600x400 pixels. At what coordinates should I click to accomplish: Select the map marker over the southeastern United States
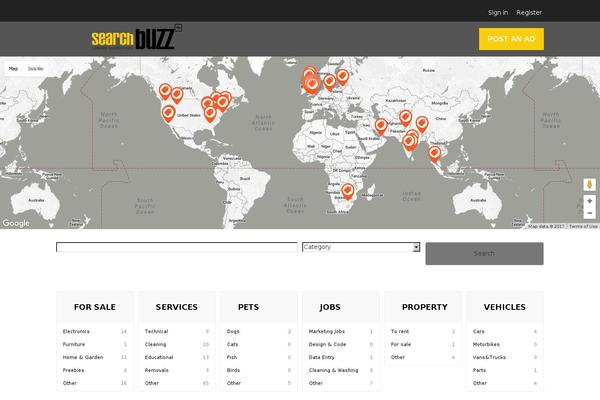click(210, 114)
